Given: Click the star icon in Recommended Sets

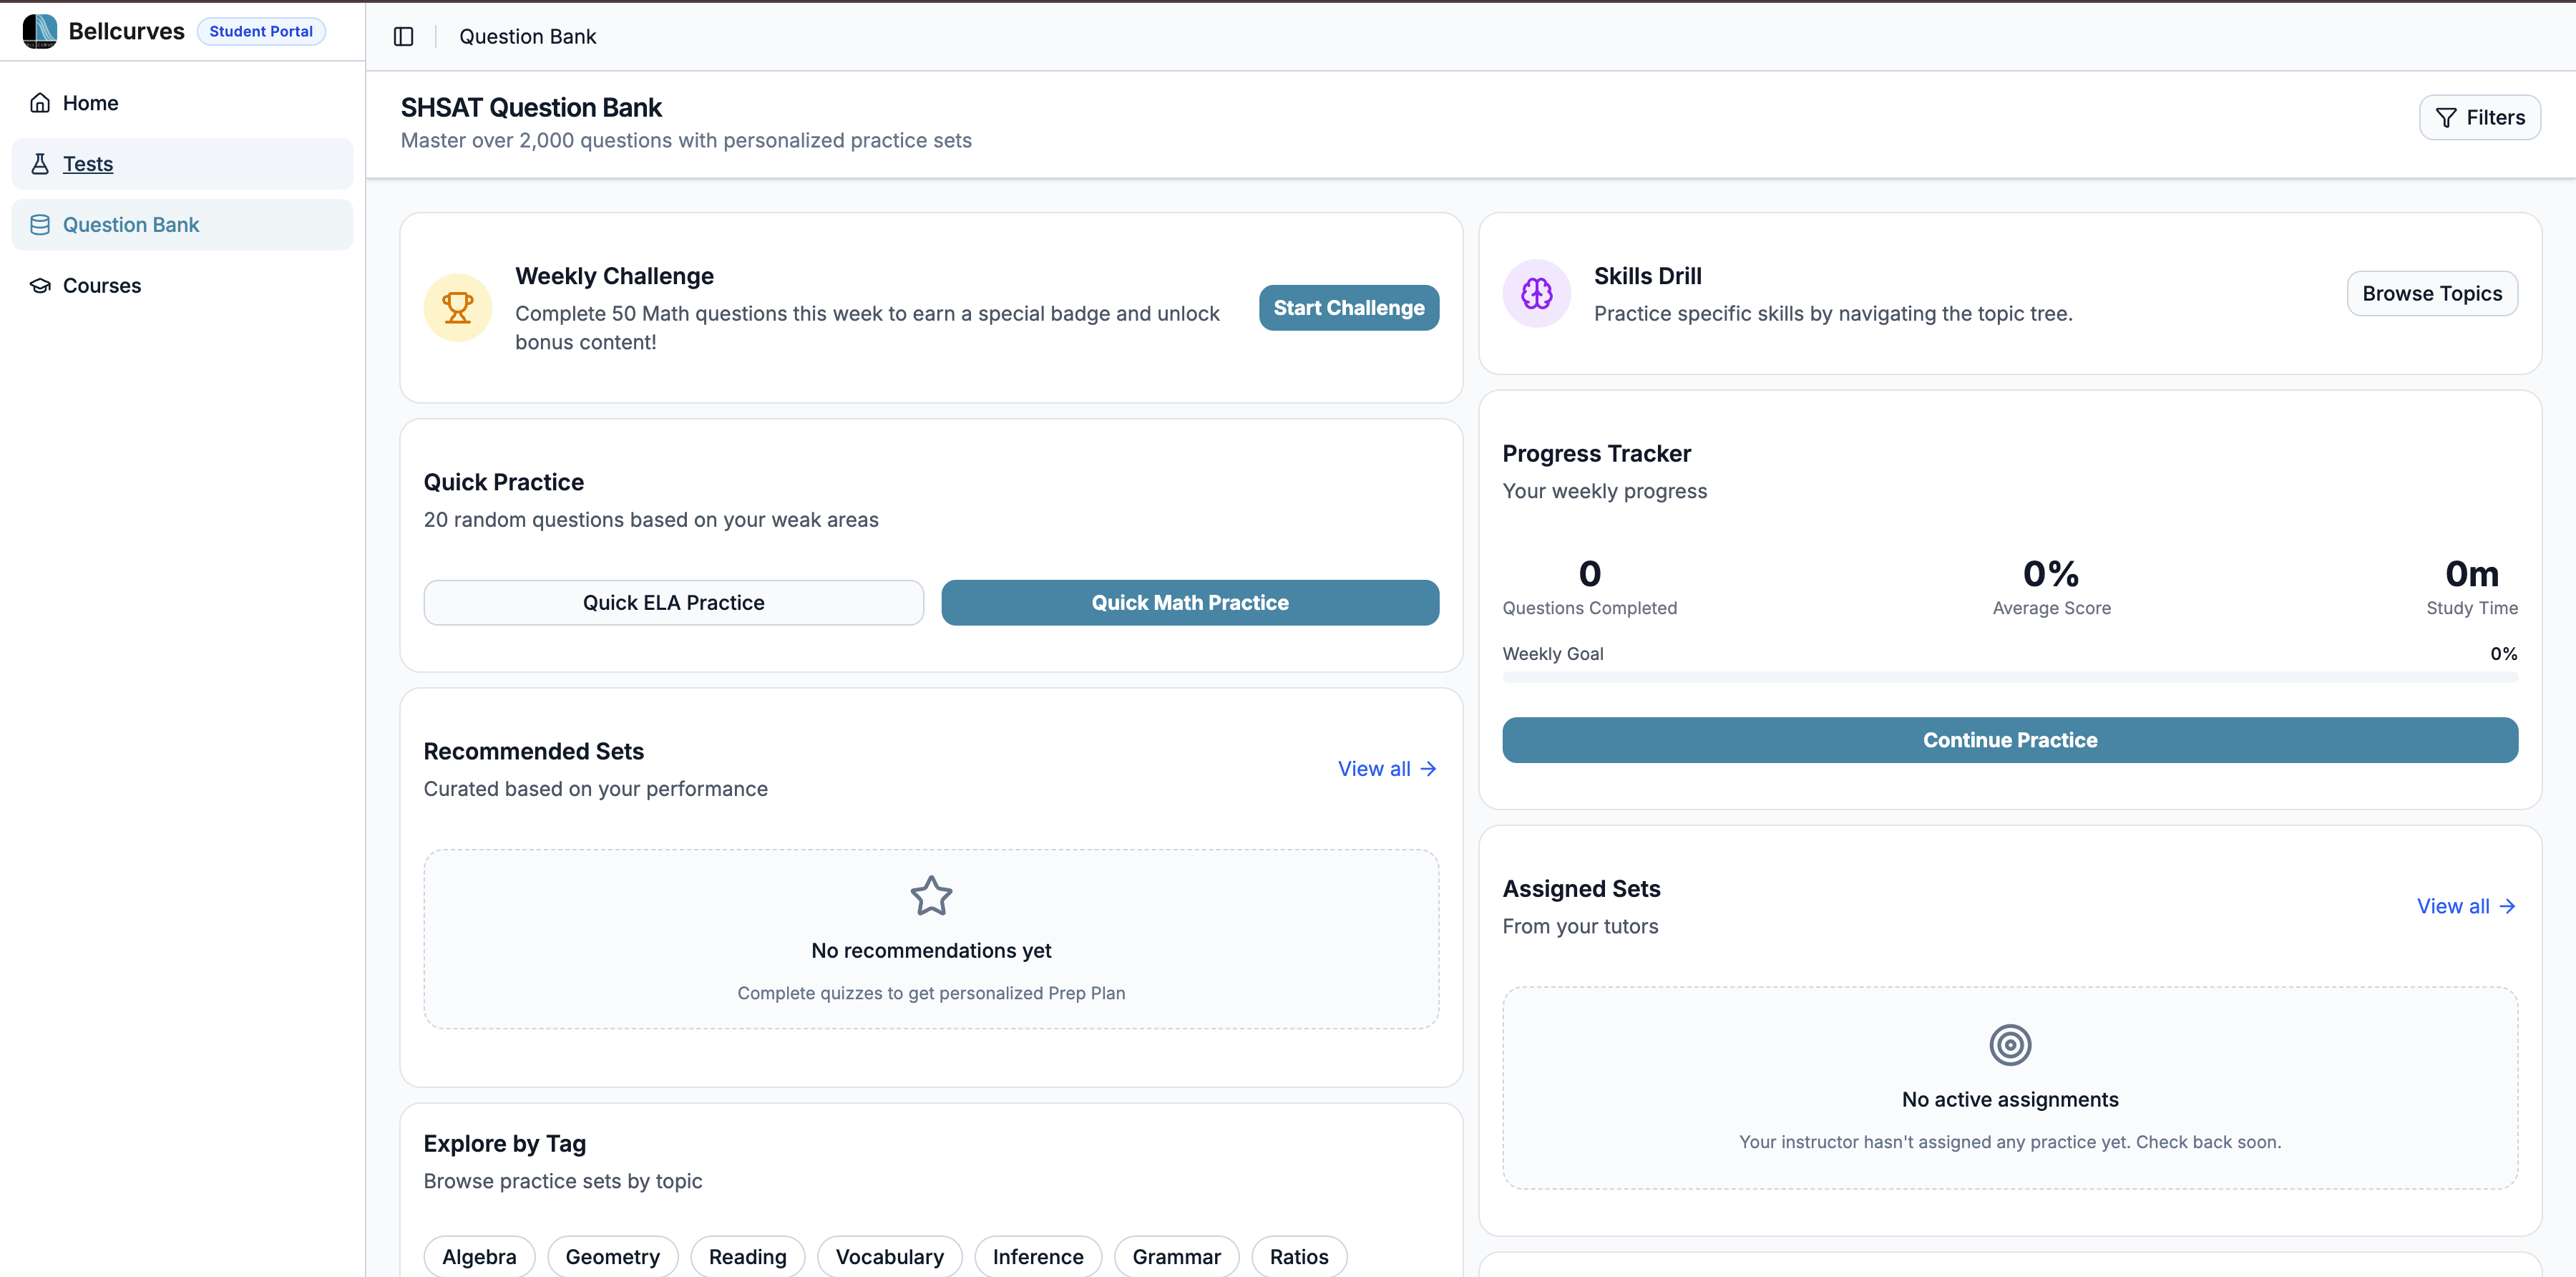Looking at the screenshot, I should pos(931,896).
